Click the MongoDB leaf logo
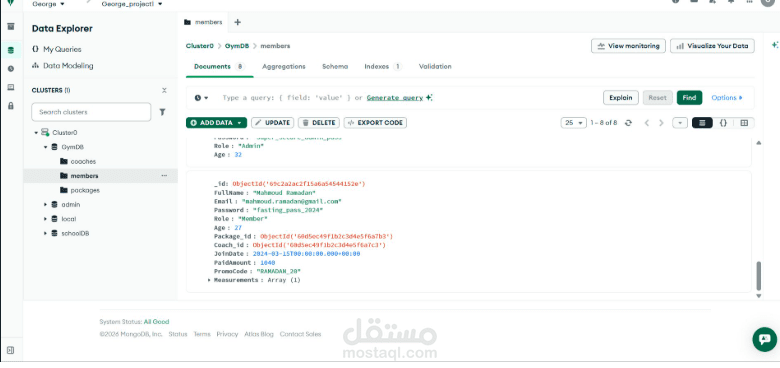The height and width of the screenshot is (368, 780). tap(11, 3)
